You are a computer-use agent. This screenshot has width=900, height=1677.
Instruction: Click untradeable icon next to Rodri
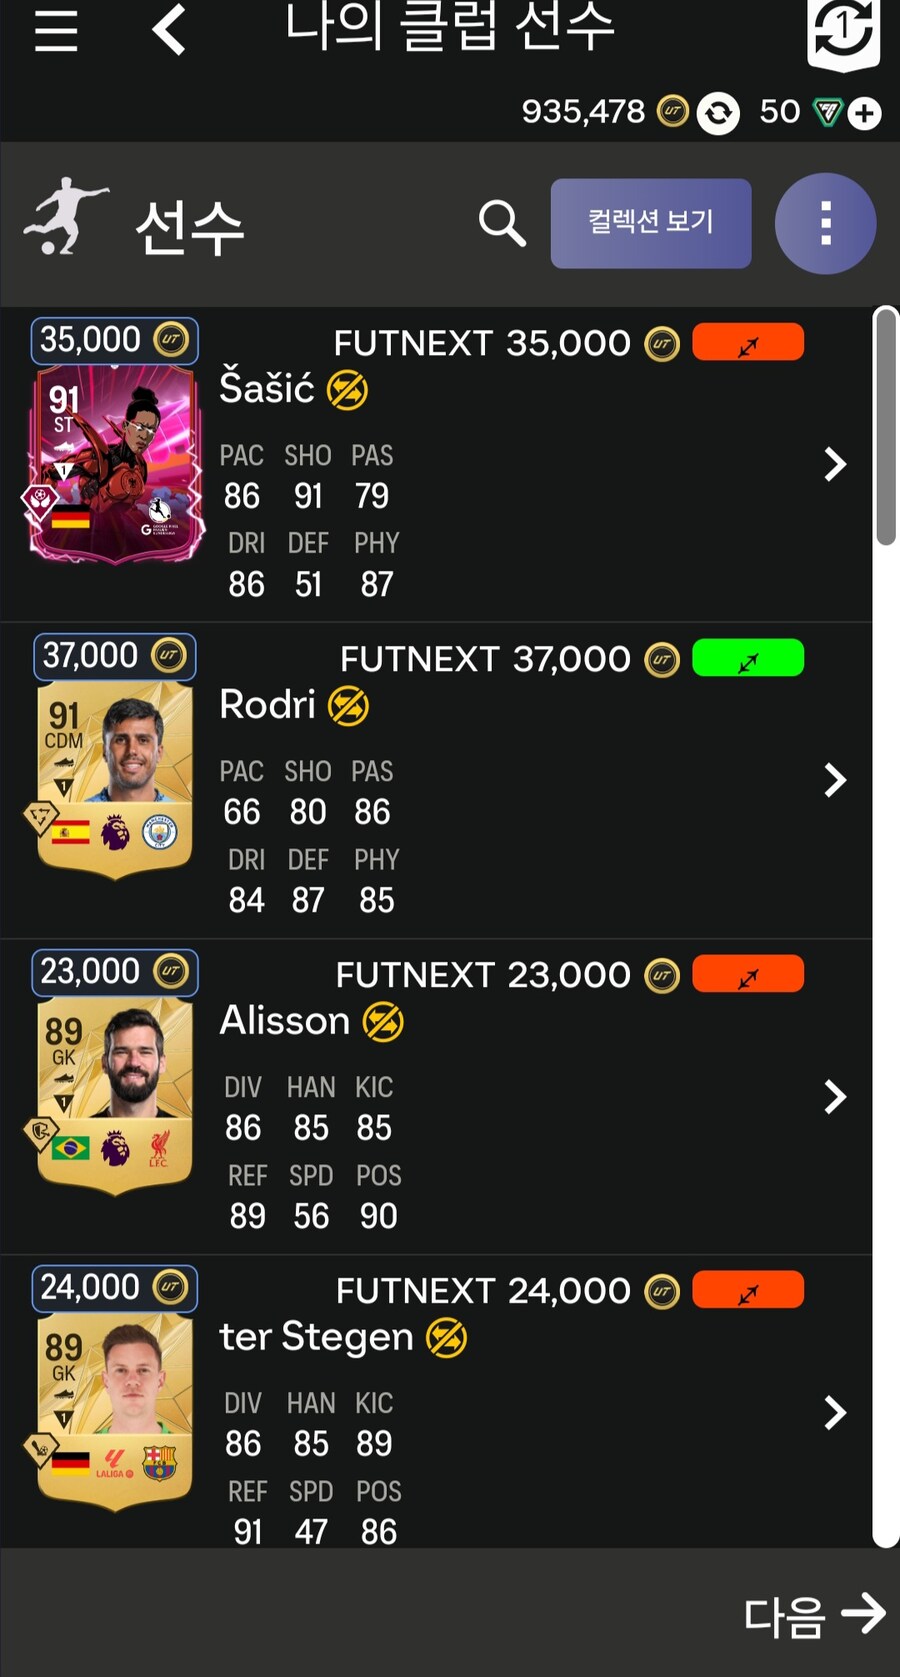click(x=348, y=706)
